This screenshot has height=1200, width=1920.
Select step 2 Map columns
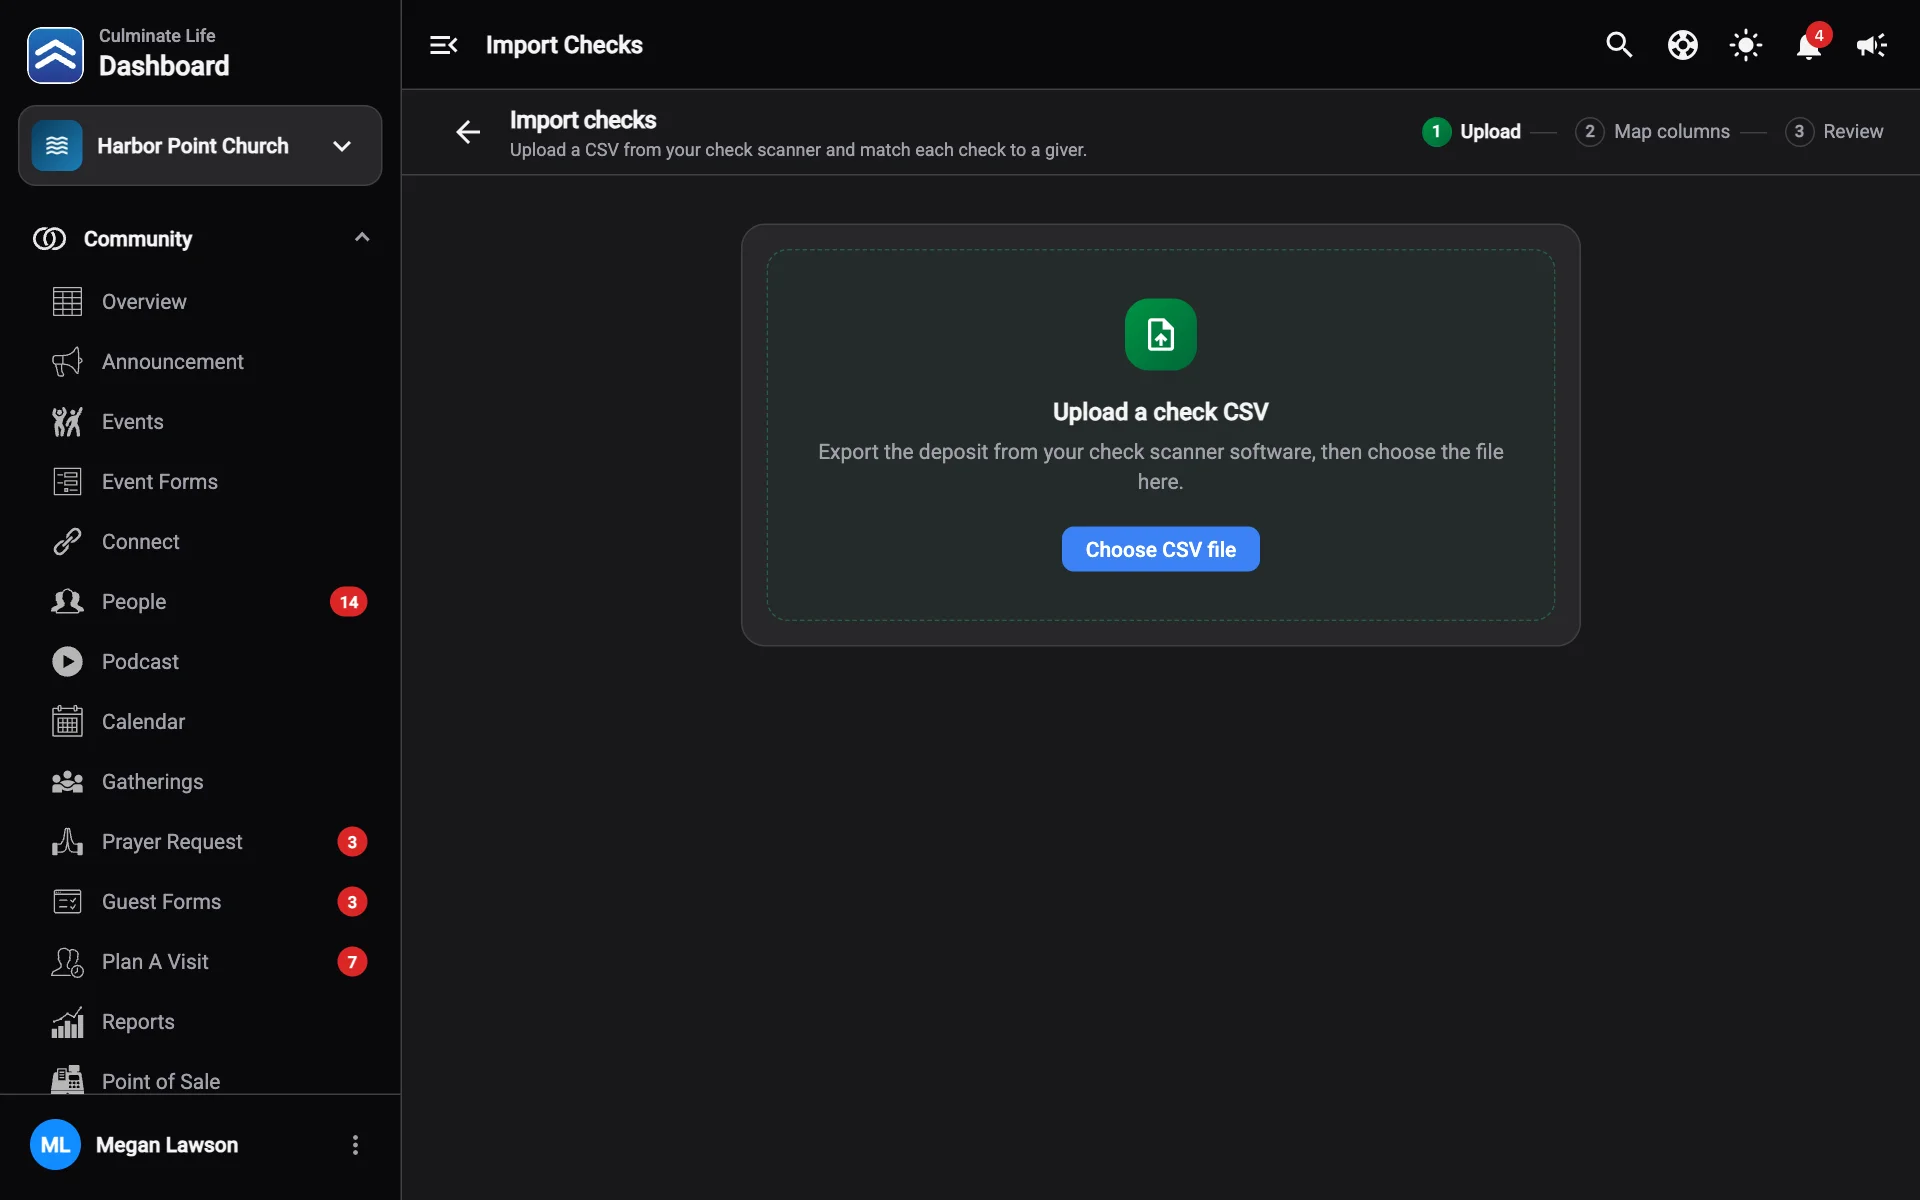pos(1652,132)
